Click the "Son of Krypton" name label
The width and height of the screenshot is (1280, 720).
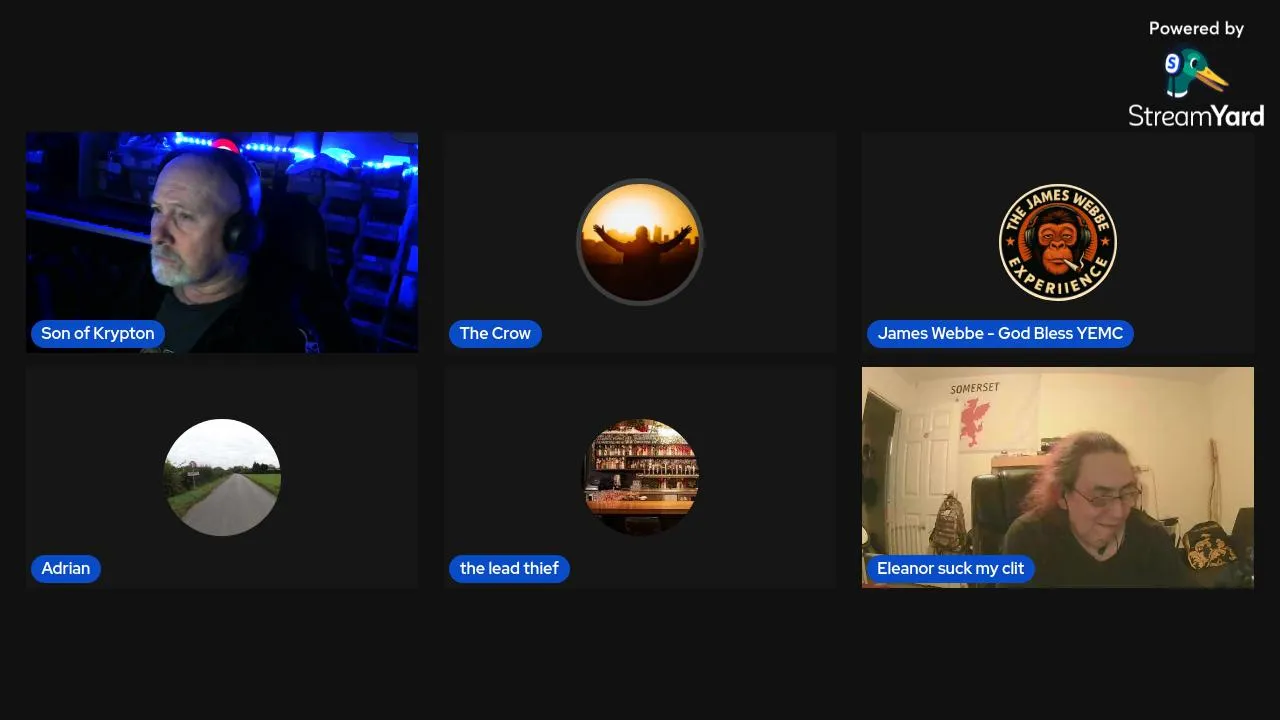98,333
